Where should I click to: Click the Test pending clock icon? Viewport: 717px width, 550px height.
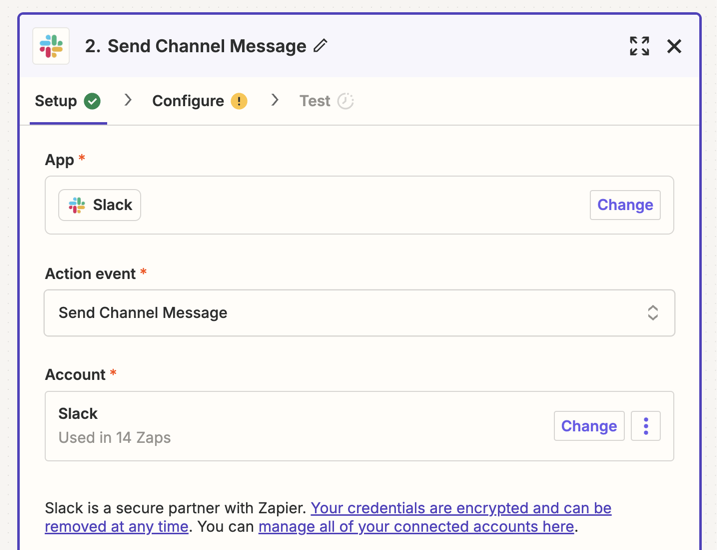coord(345,101)
